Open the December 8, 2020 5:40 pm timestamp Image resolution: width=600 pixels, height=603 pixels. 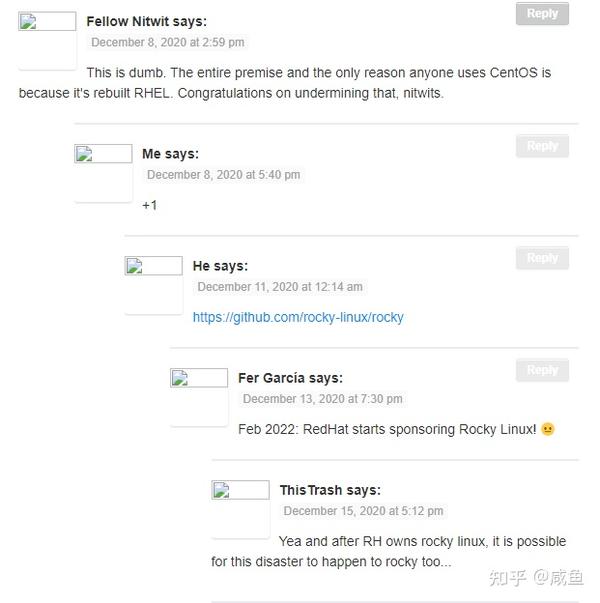click(223, 174)
